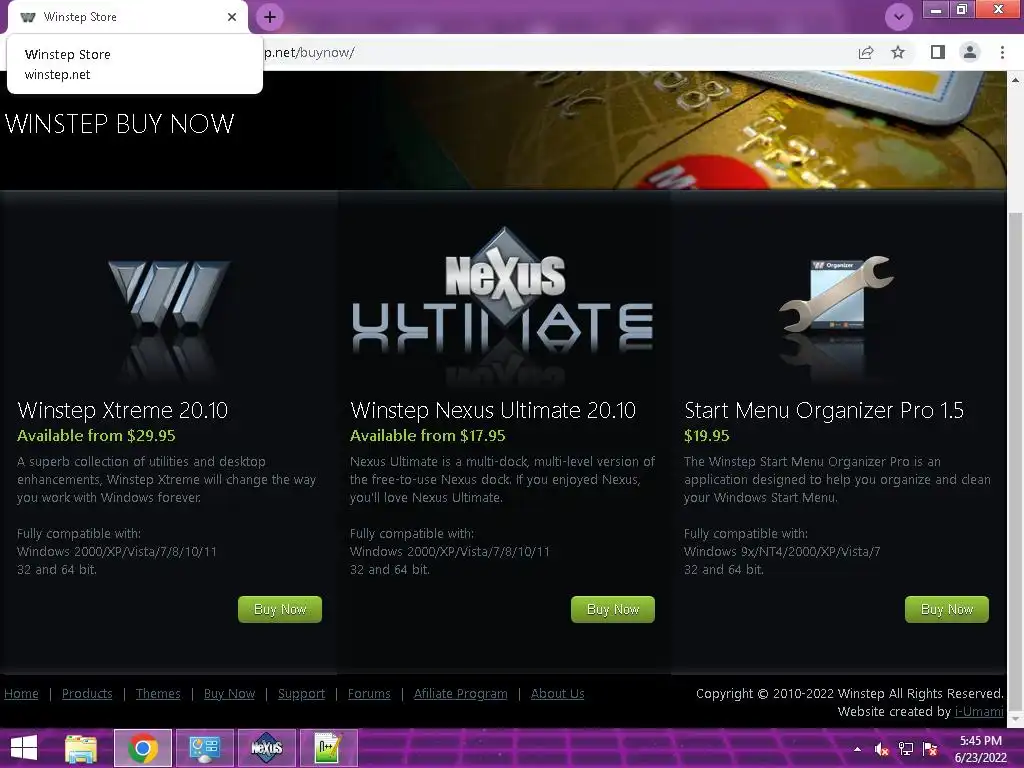Open the tab search dropdown chevron

pyautogui.click(x=899, y=16)
